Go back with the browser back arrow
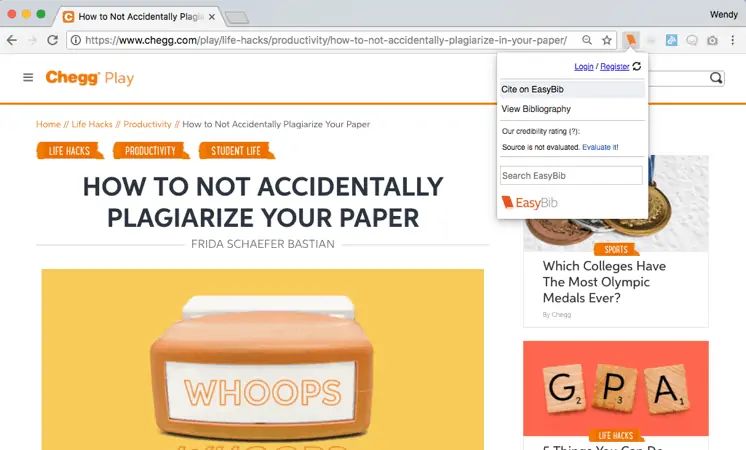 (x=12, y=40)
